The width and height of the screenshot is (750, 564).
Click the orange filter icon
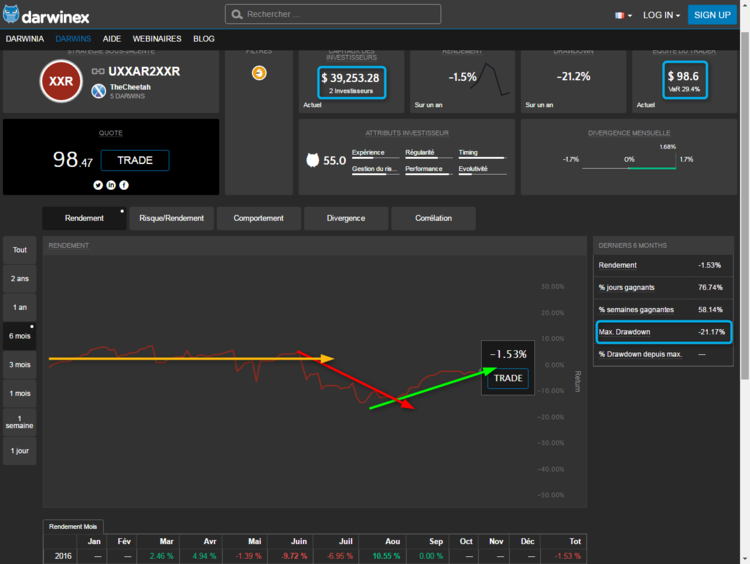(x=259, y=73)
